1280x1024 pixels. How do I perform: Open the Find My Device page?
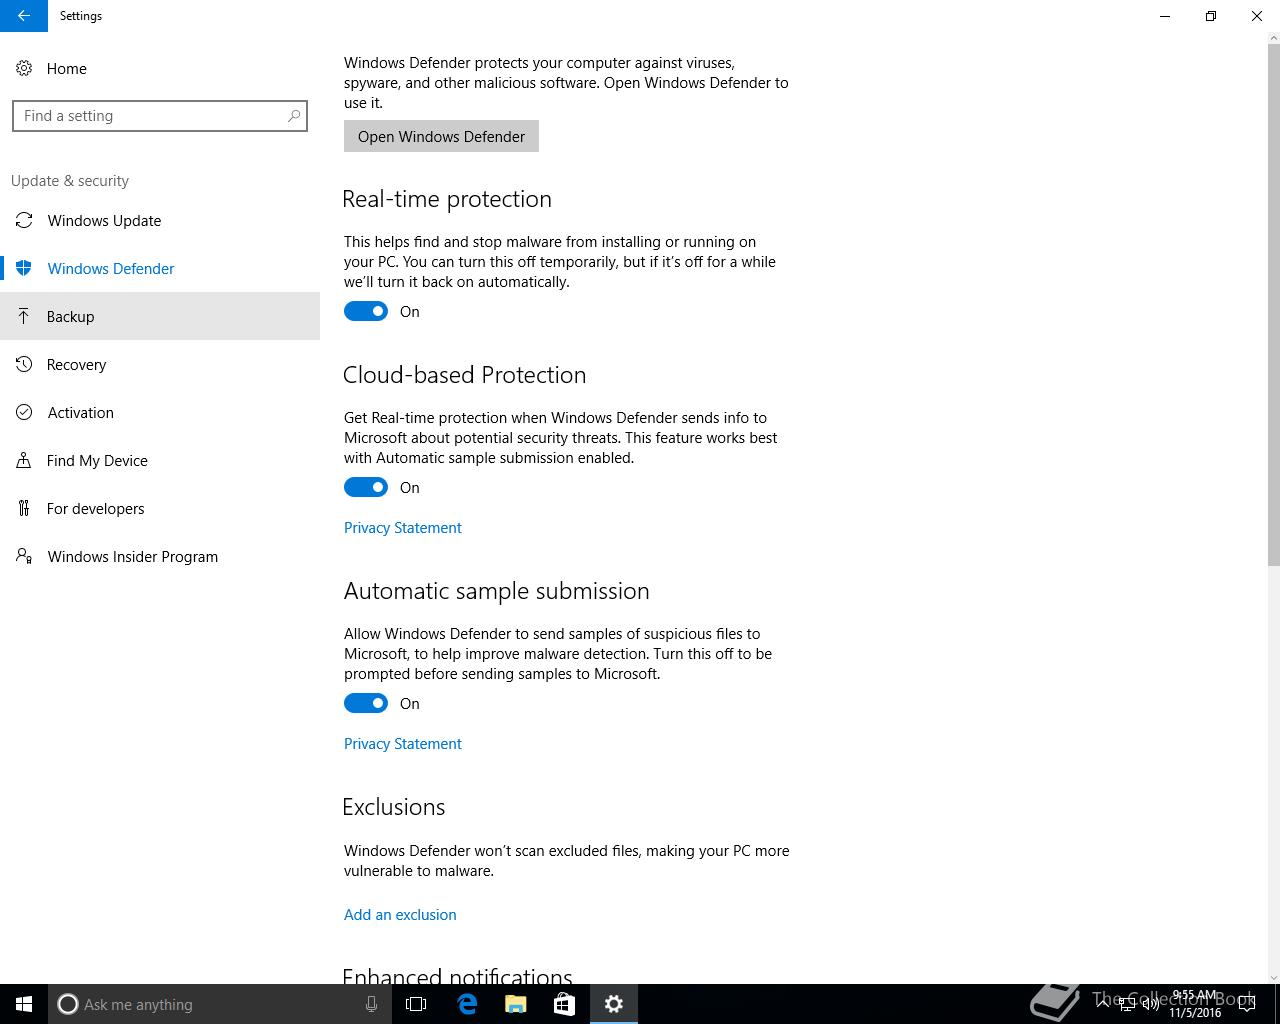tap(160, 460)
